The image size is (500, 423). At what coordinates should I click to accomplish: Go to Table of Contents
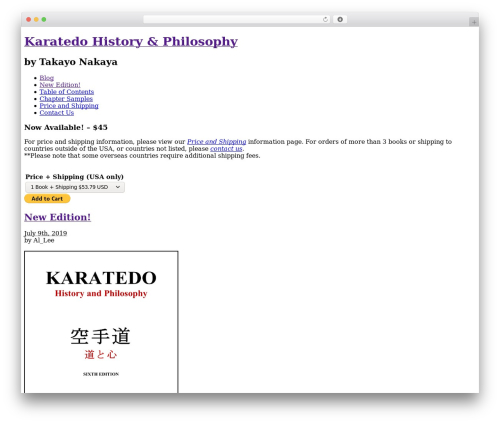pos(67,92)
